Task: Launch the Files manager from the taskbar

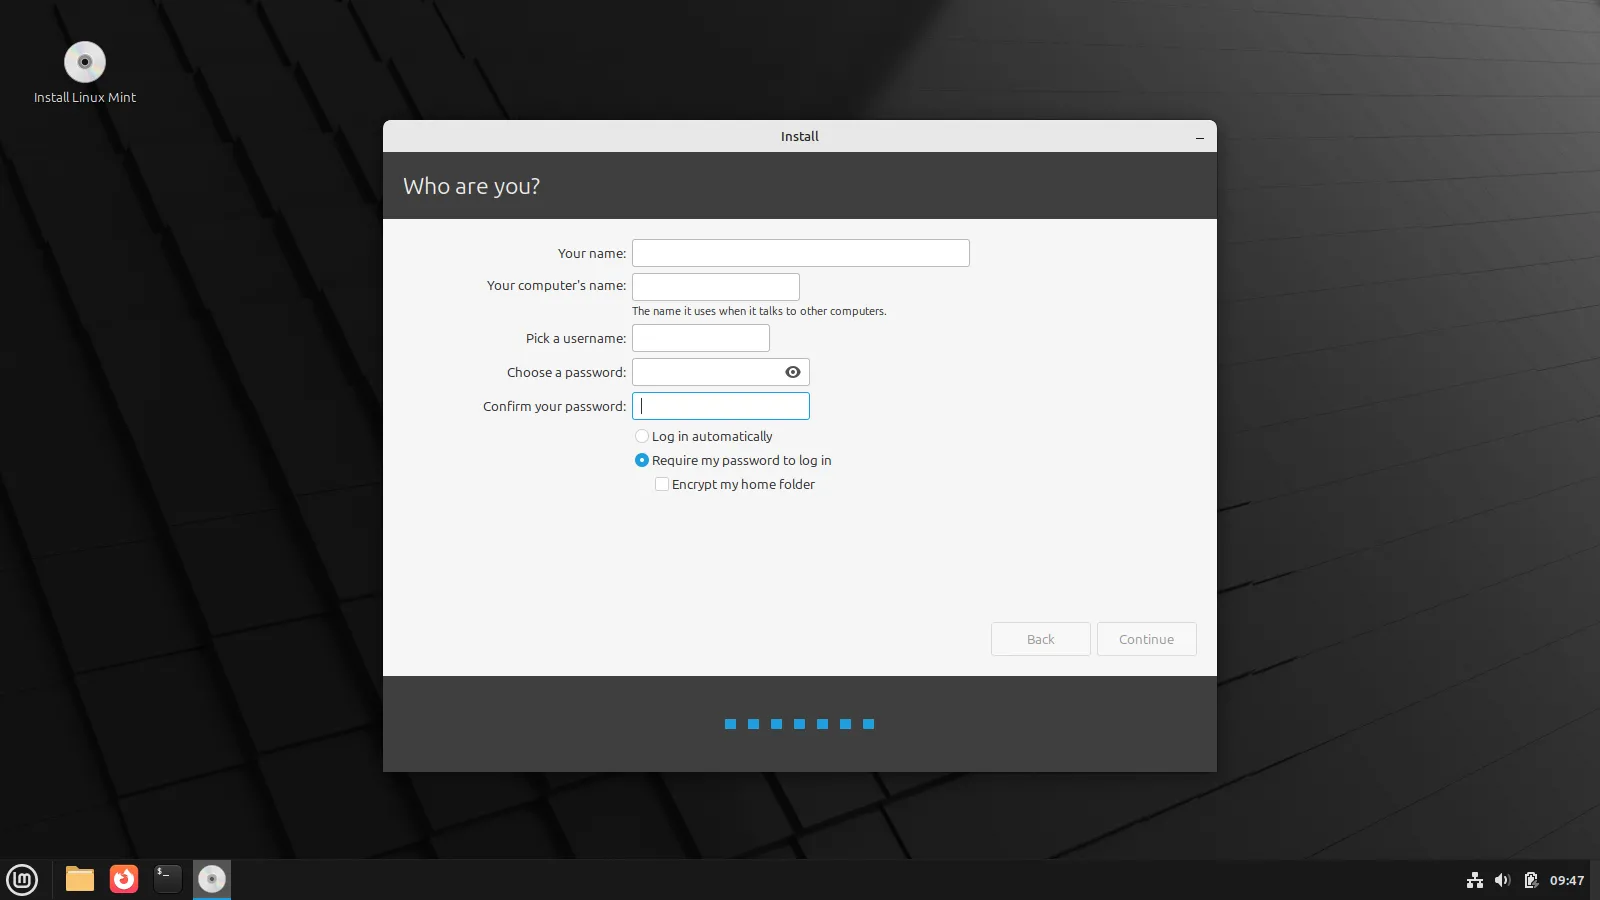Action: point(80,879)
